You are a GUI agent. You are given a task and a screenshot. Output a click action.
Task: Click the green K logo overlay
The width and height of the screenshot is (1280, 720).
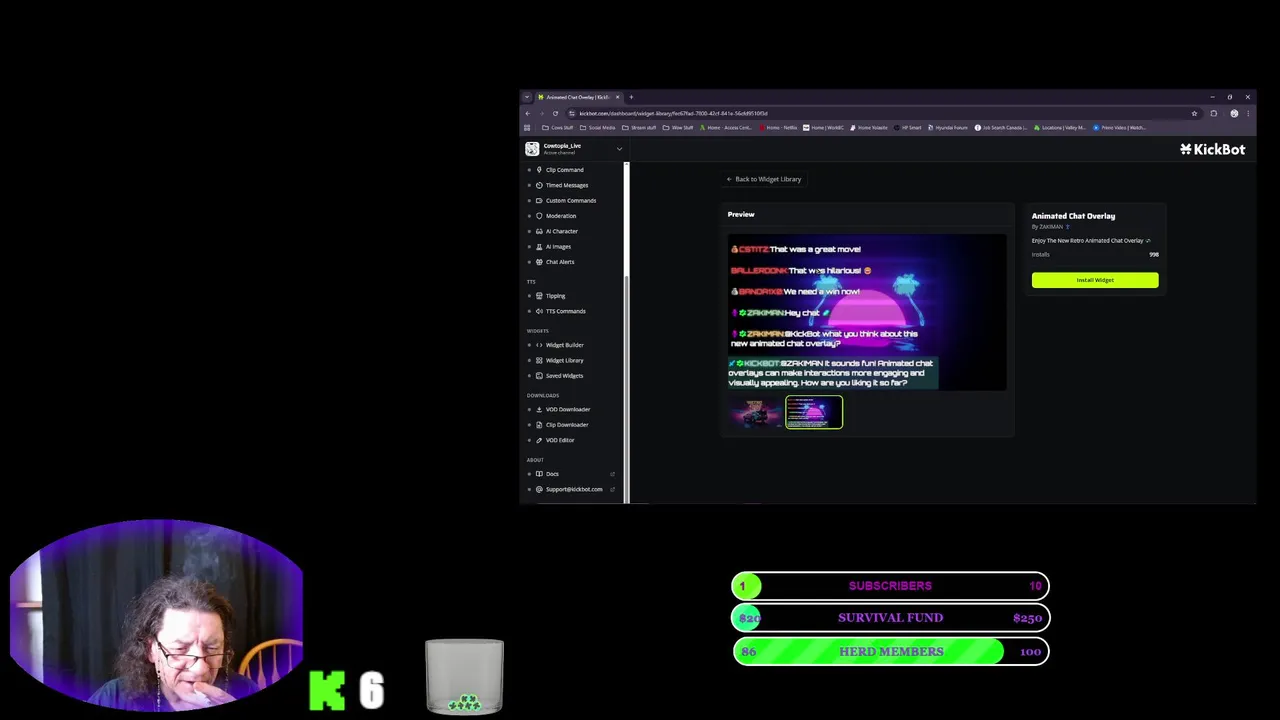(x=328, y=690)
